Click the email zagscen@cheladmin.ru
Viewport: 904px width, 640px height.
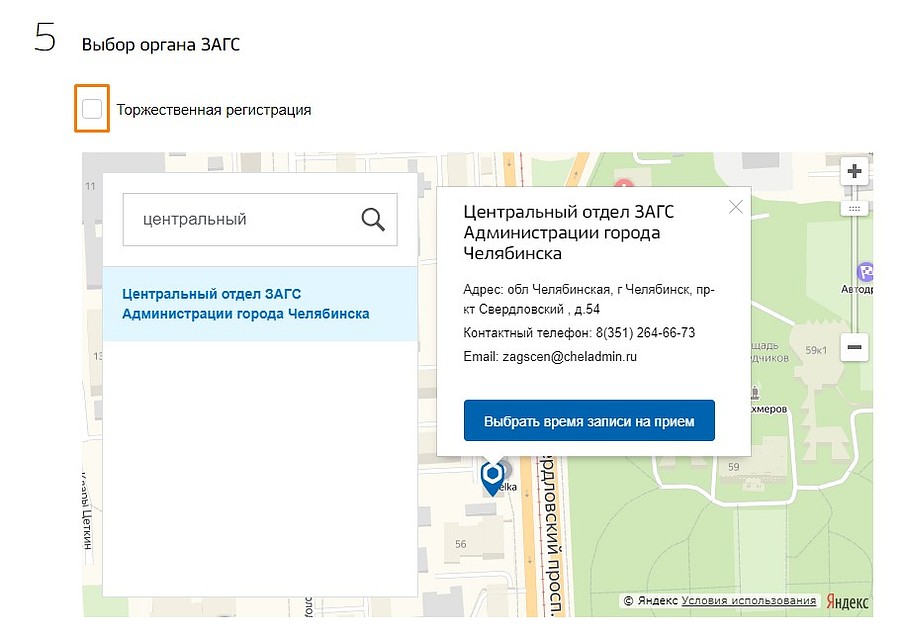570,356
